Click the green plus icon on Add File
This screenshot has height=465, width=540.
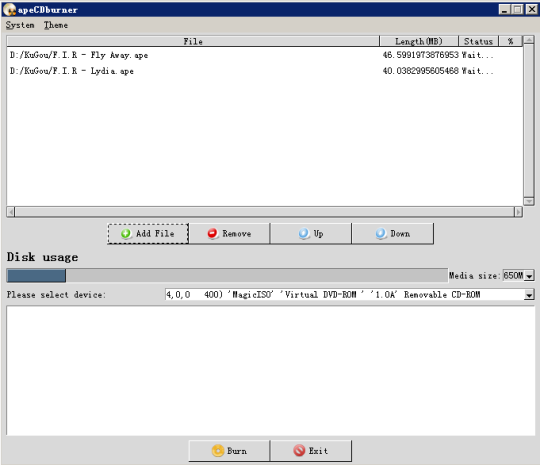pos(126,234)
